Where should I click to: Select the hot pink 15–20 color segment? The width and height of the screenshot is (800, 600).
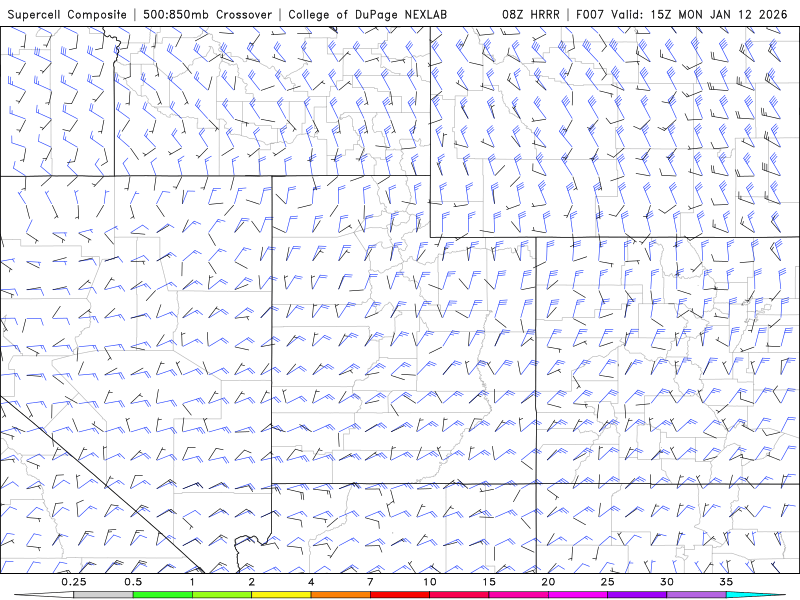518,595
